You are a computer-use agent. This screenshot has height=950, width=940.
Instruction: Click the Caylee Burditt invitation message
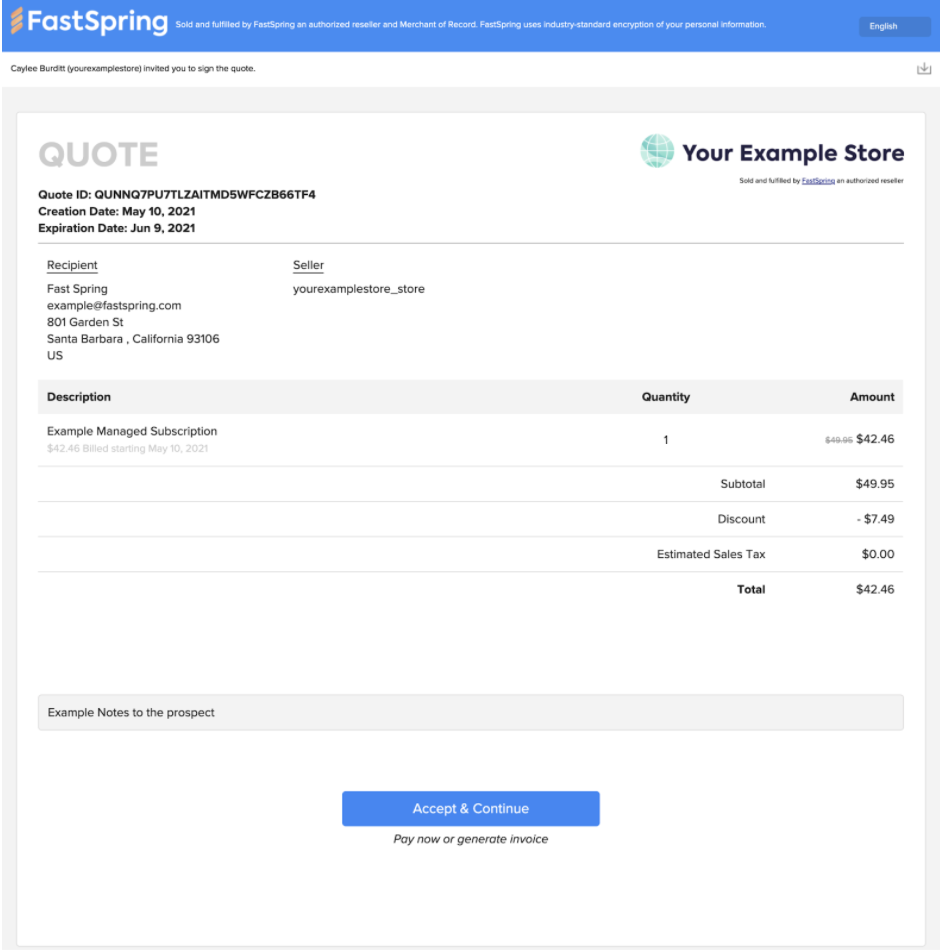(x=133, y=68)
